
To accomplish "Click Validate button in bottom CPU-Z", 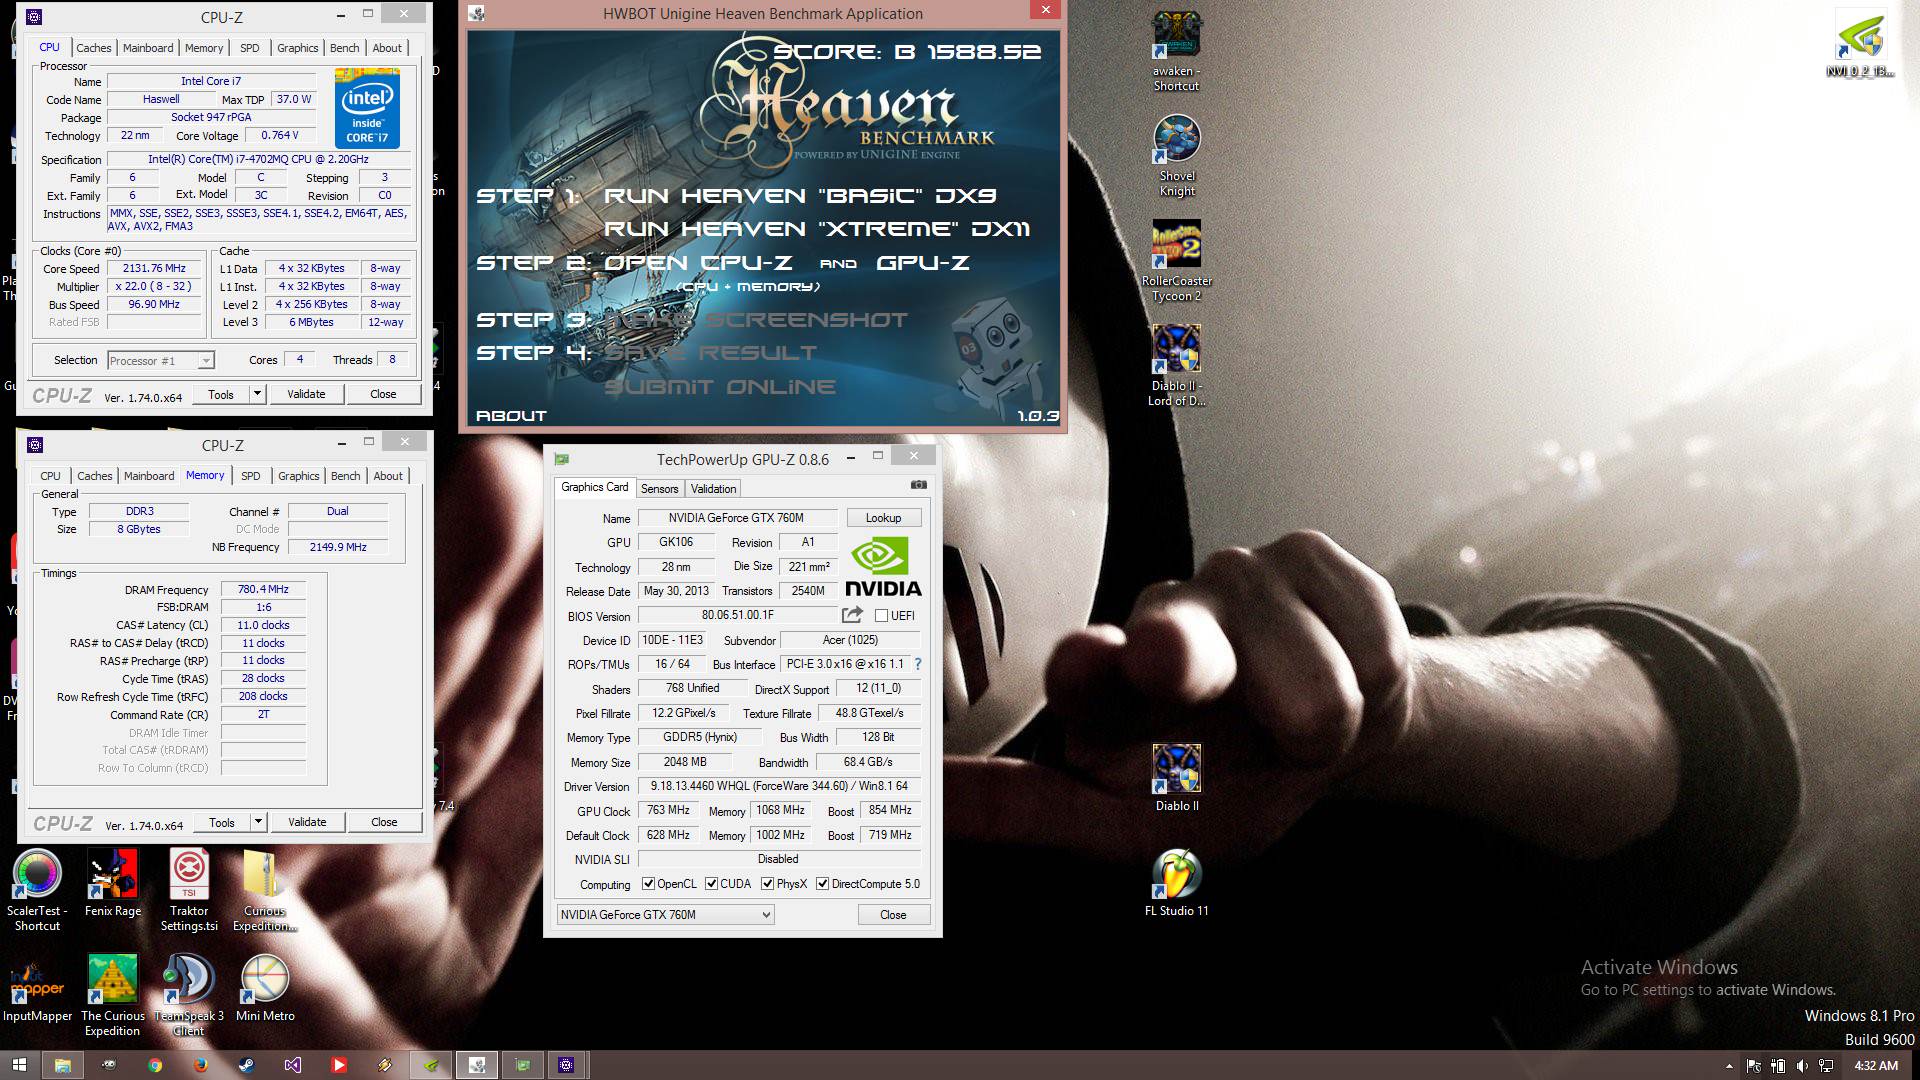I will (x=307, y=822).
